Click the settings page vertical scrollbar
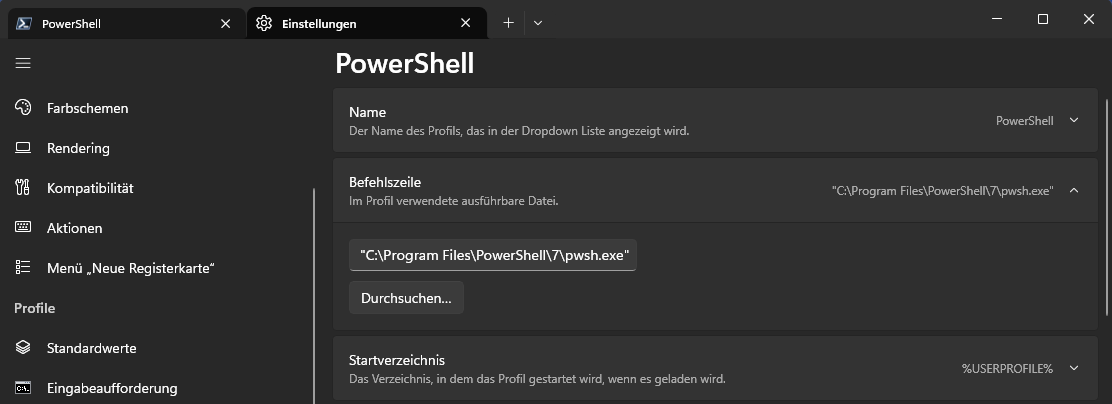 (x=1107, y=208)
